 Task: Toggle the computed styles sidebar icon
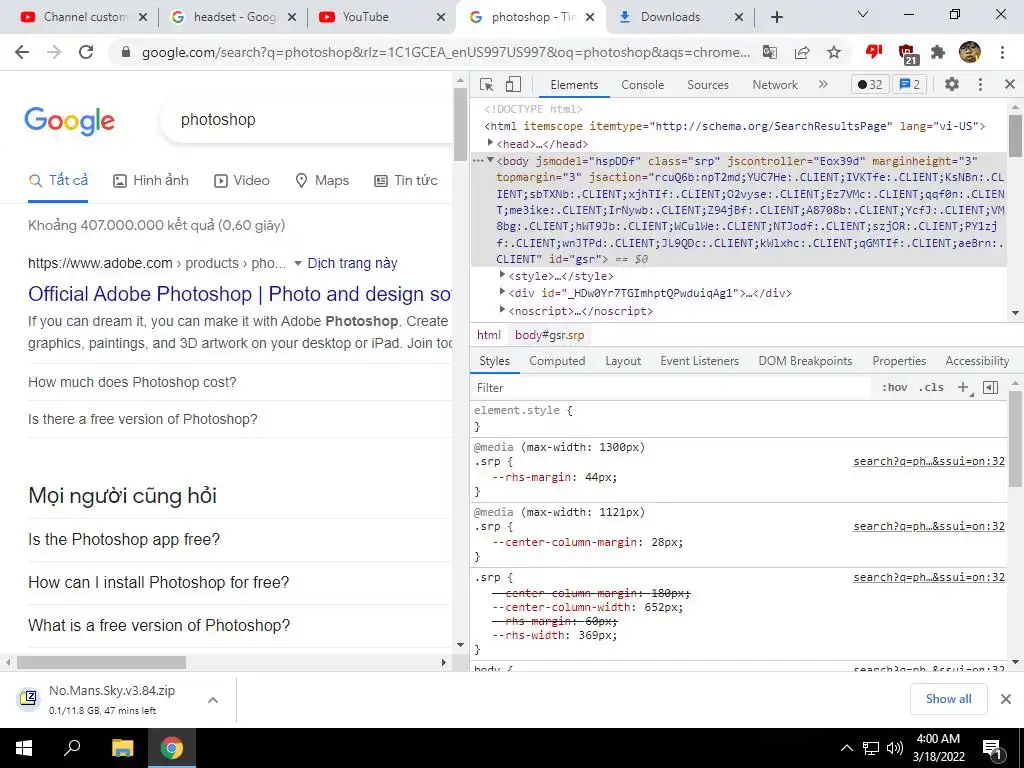tap(990, 387)
